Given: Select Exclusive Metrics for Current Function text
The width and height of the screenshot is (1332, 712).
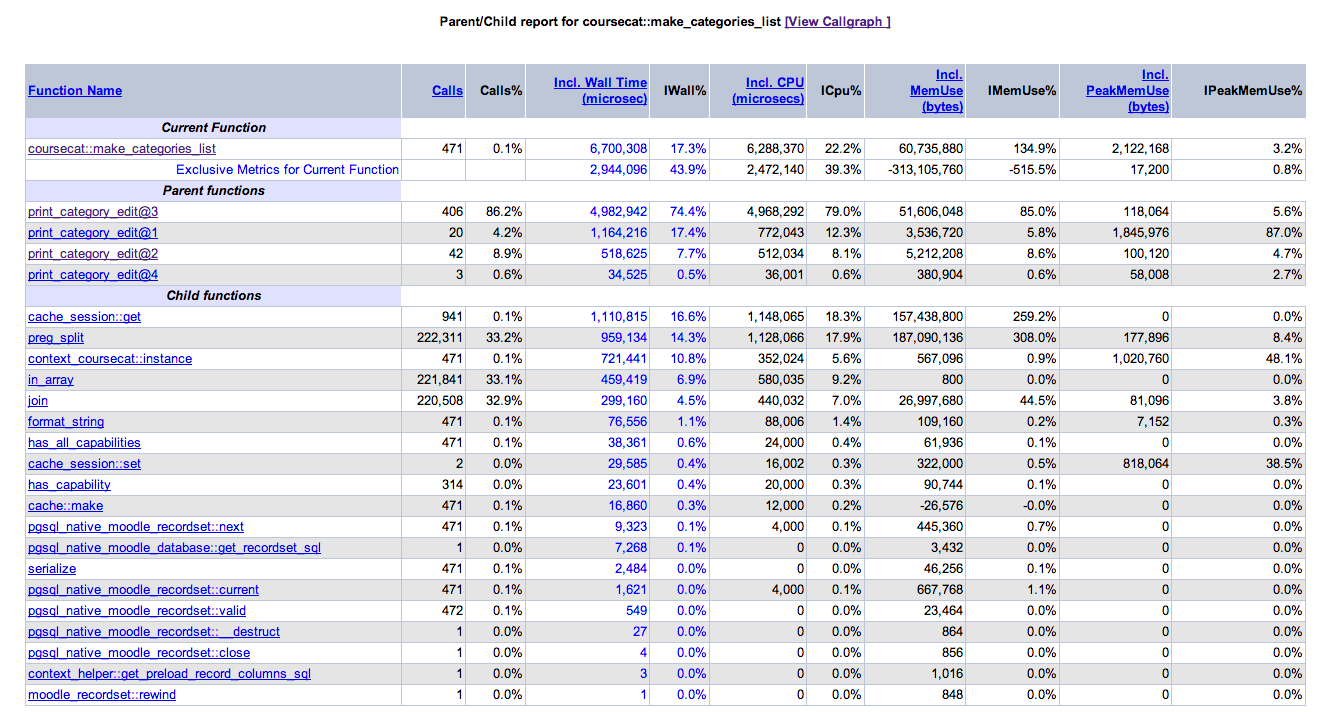Looking at the screenshot, I should [x=288, y=169].
